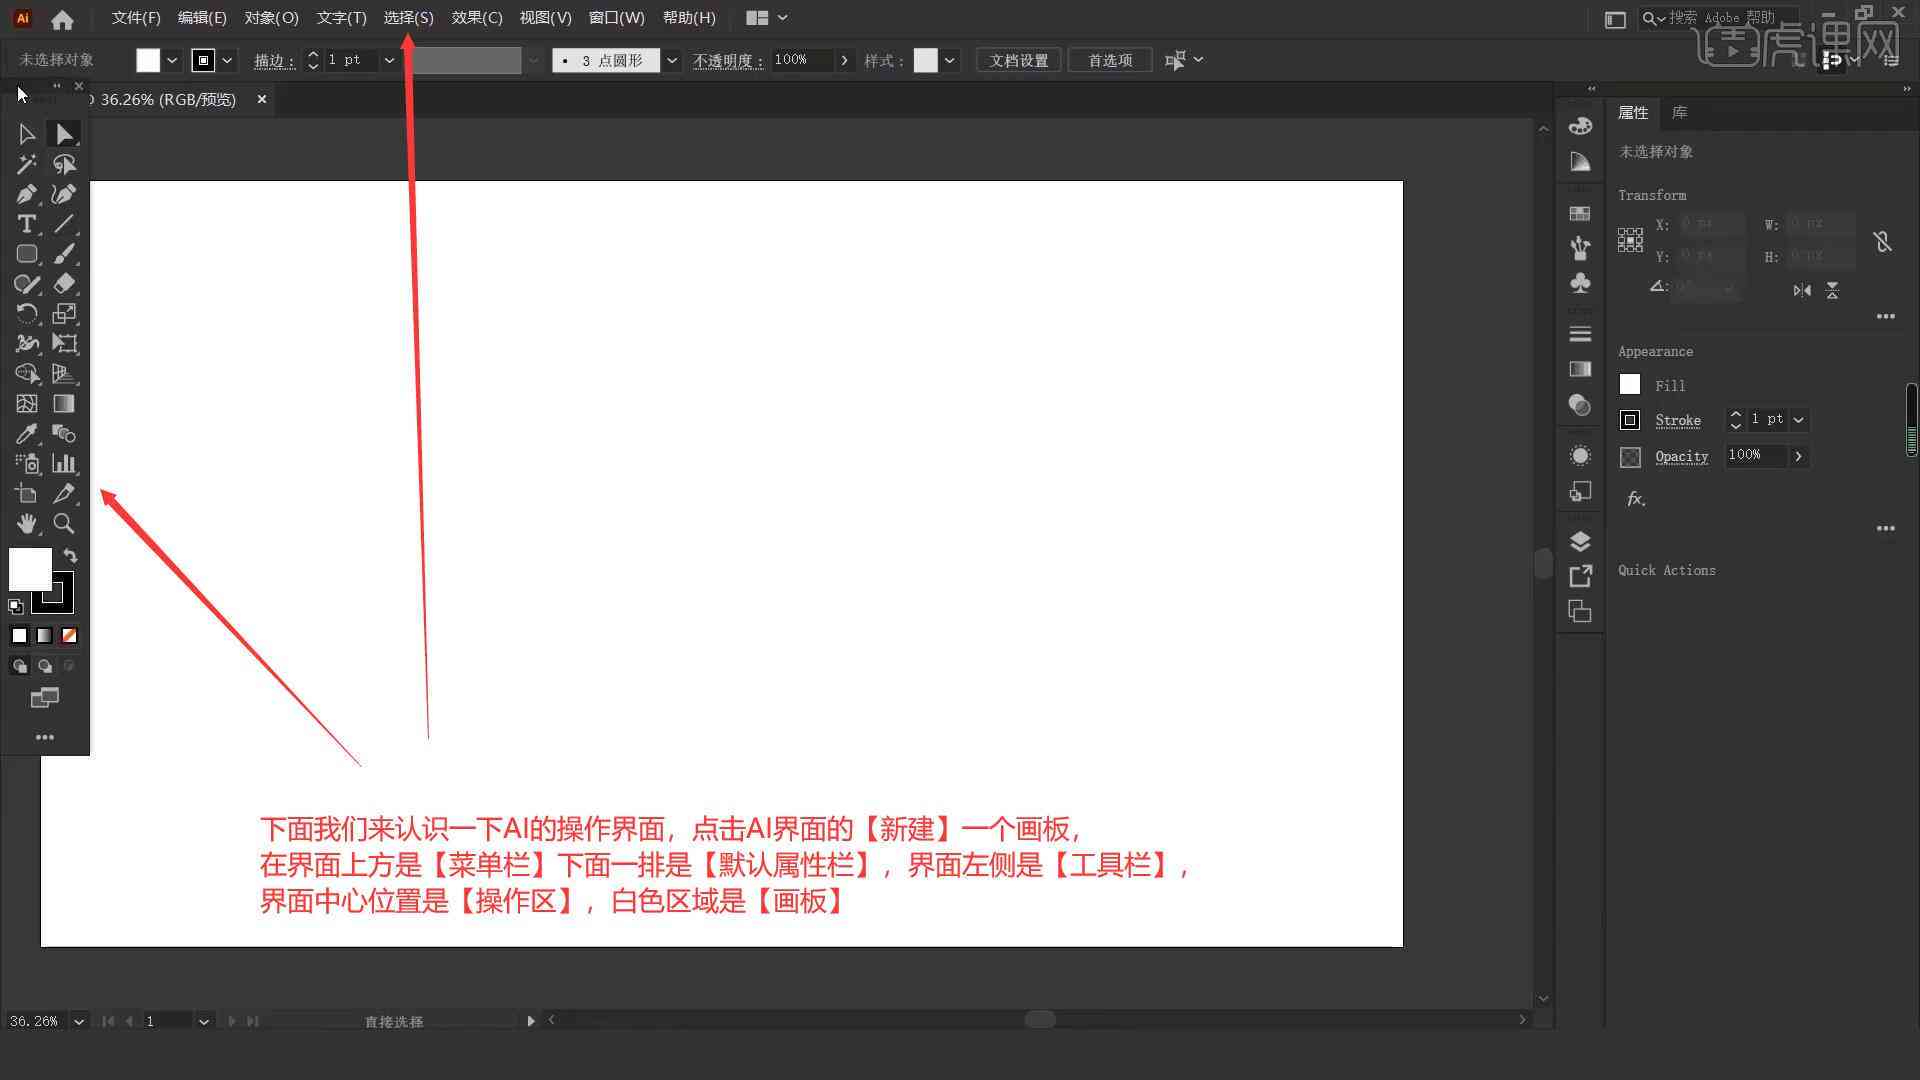Select the Type tool
This screenshot has width=1920, height=1080.
coord(26,224)
